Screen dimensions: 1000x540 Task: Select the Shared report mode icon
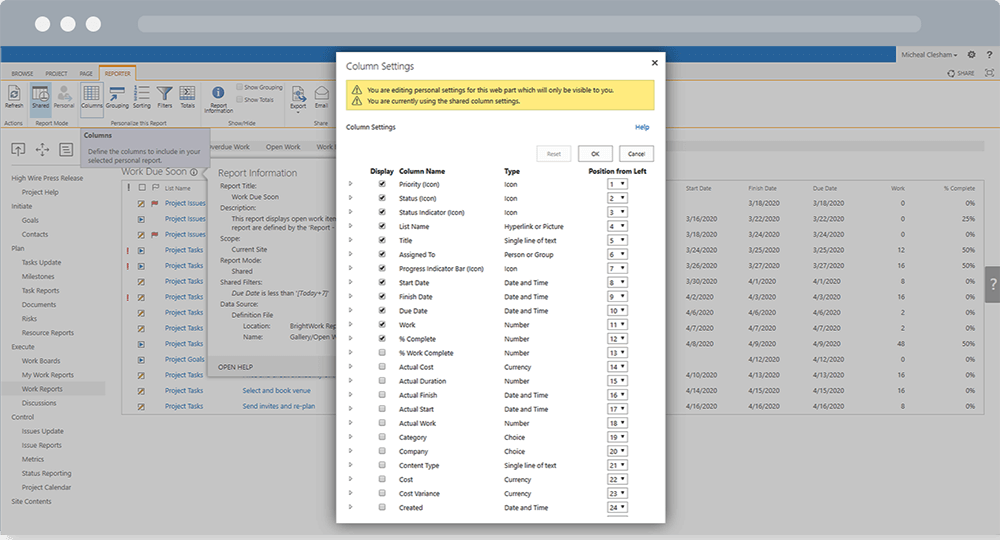[x=40, y=95]
